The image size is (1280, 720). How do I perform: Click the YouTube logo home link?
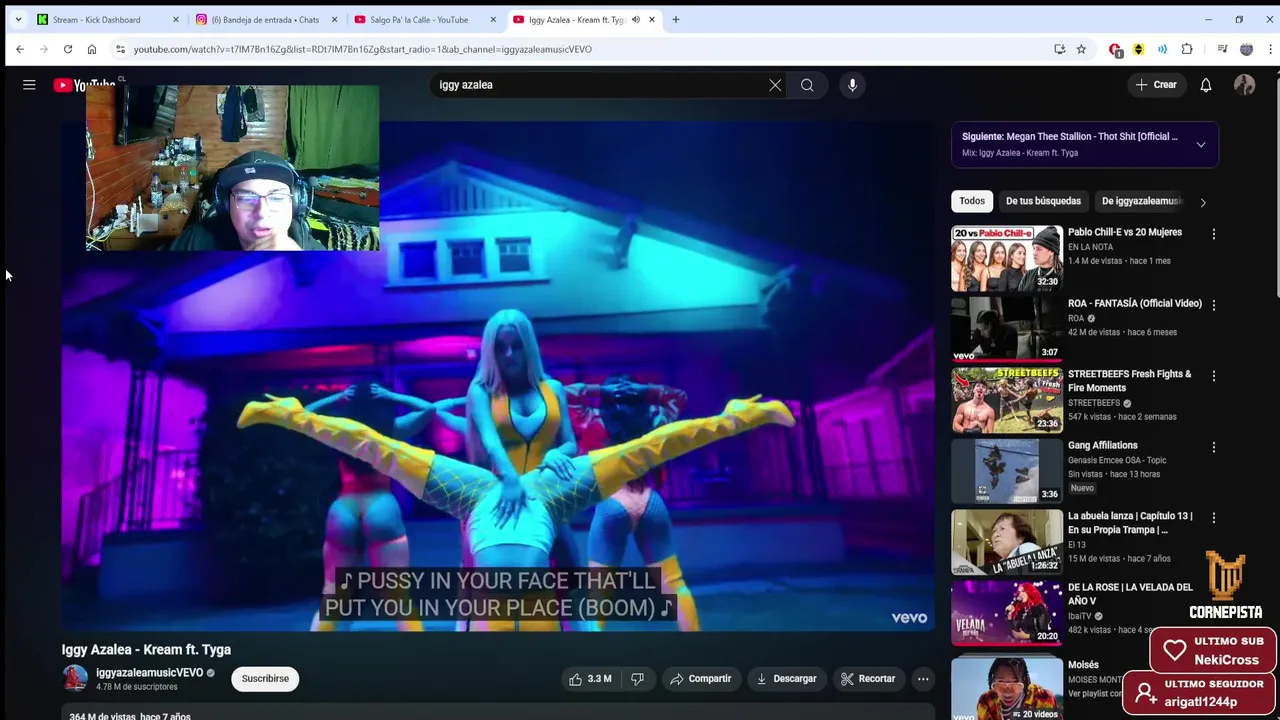85,85
